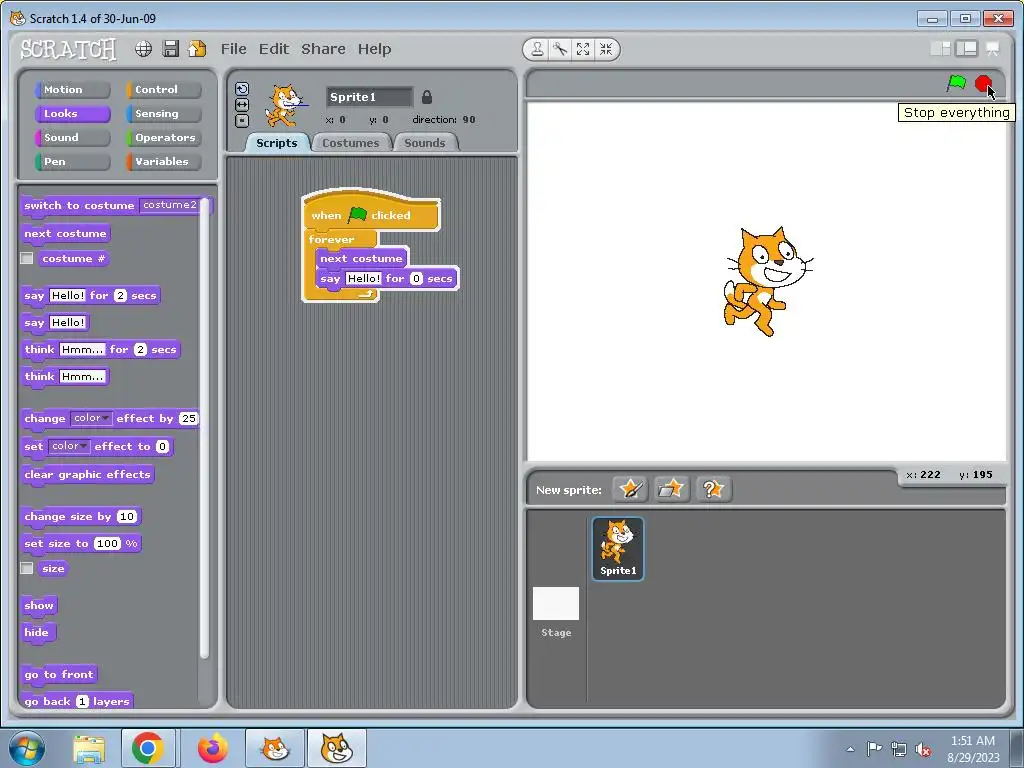Click the 'hide' block in palette

pyautogui.click(x=37, y=632)
